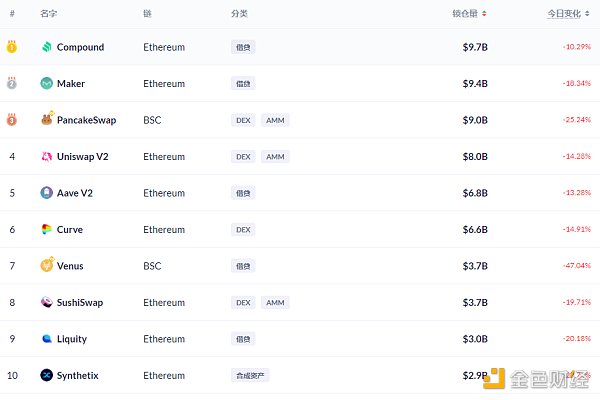Click the Curve rainbow logo icon
Screen dimensions: 600x400
coord(47,230)
